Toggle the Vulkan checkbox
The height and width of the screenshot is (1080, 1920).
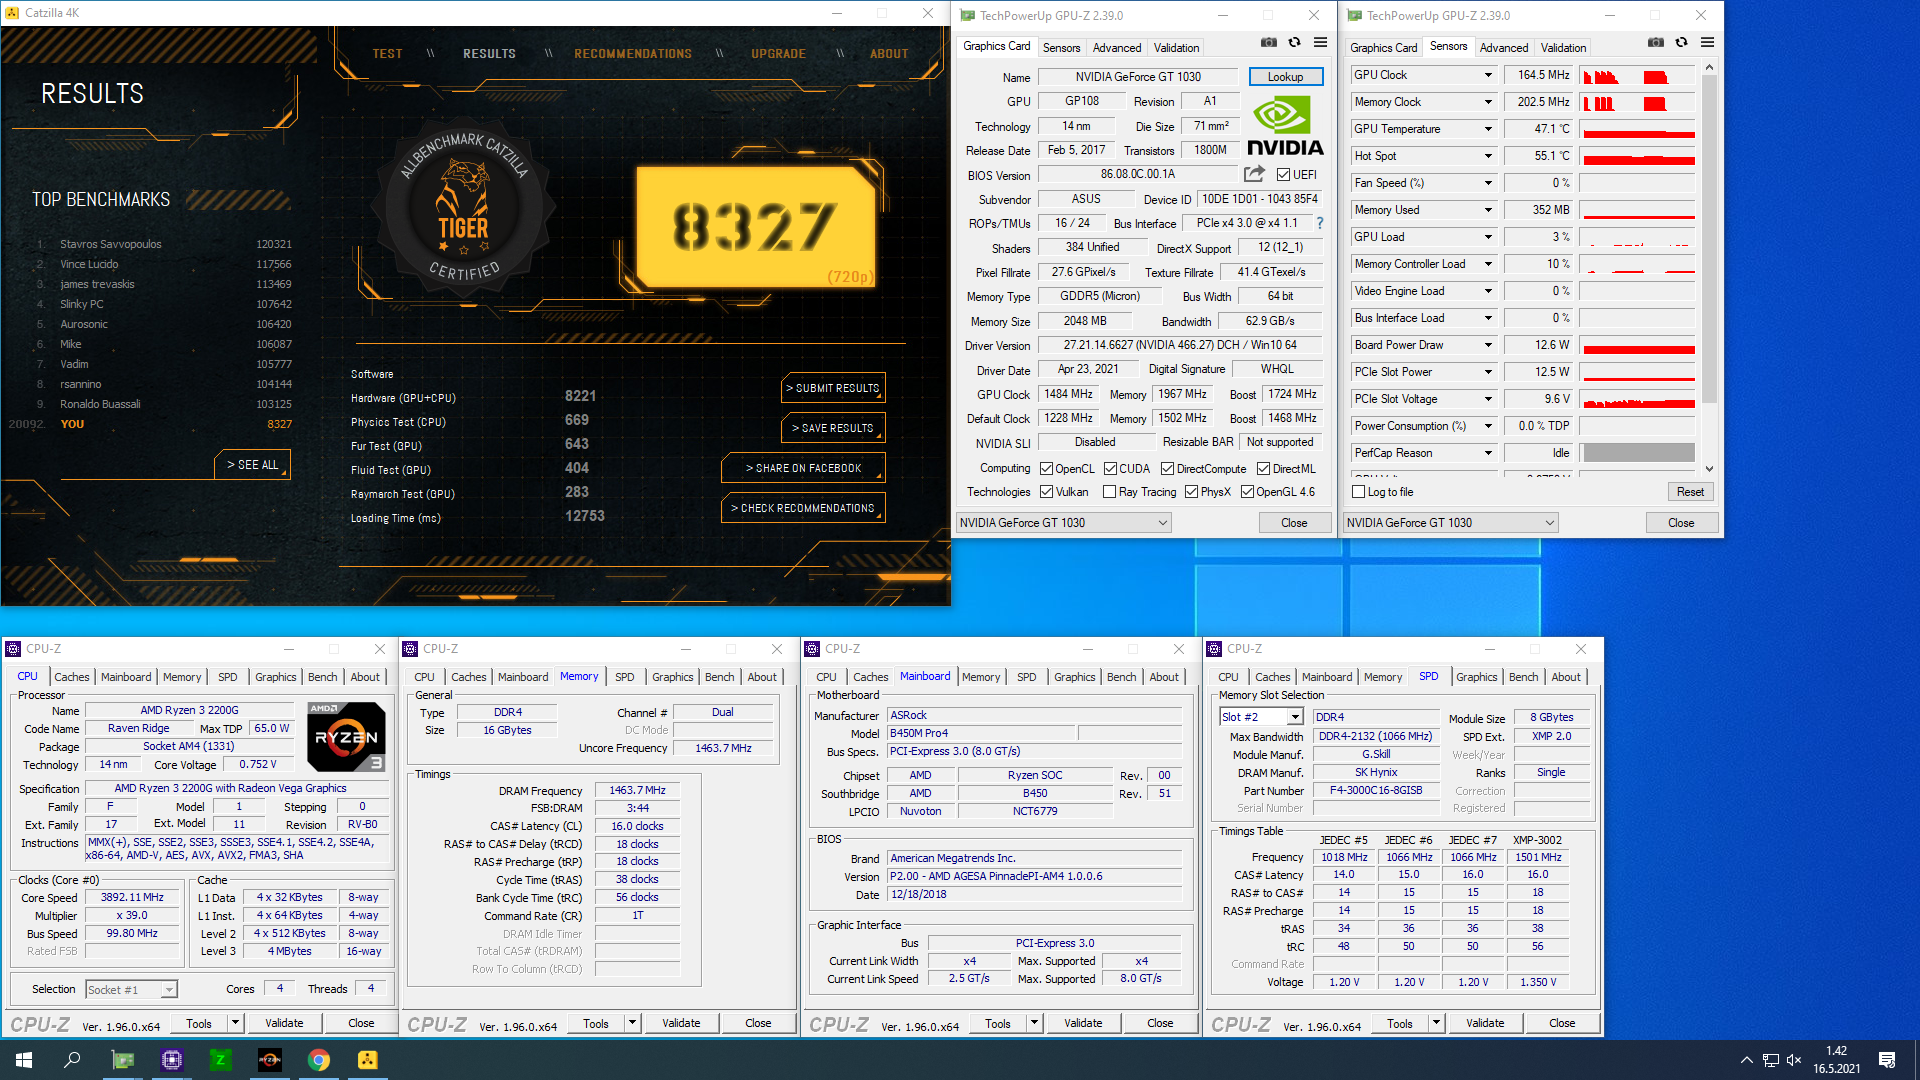(1046, 492)
